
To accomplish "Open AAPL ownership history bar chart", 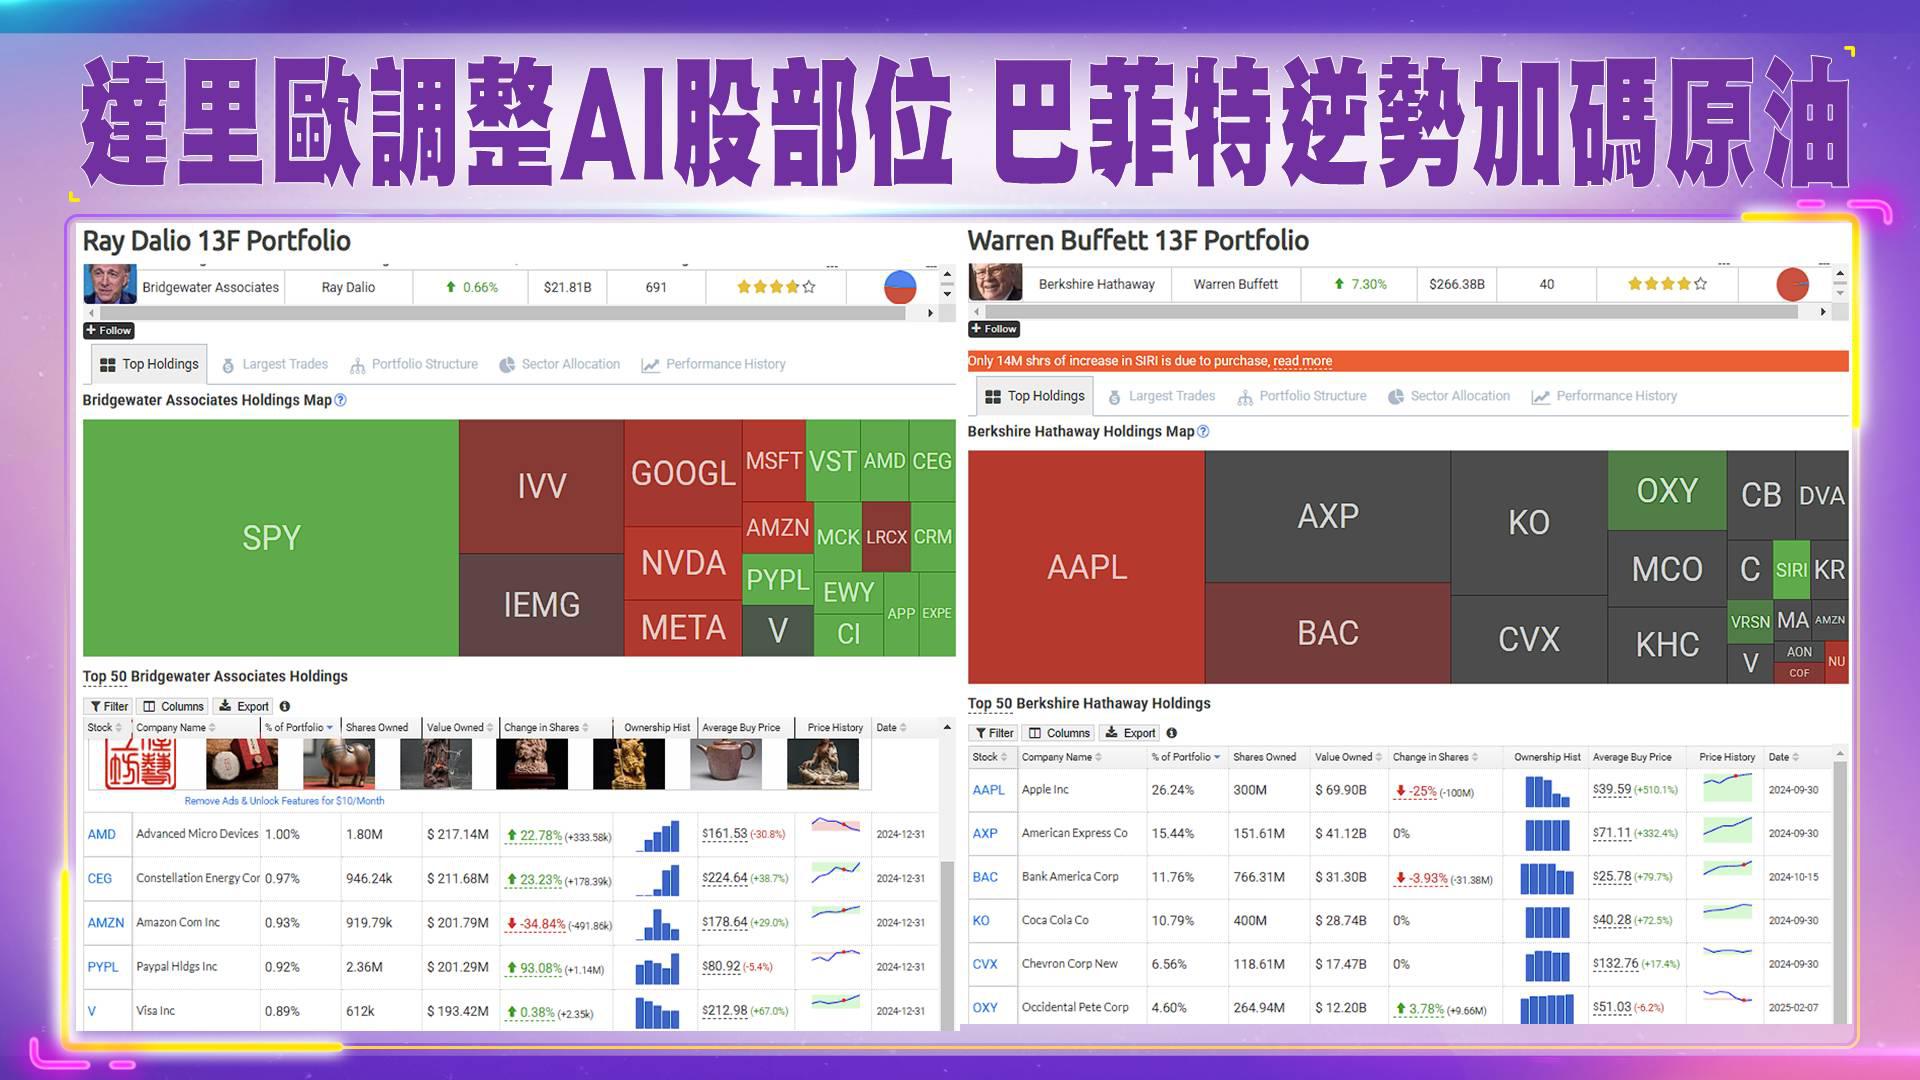I will [x=1547, y=791].
